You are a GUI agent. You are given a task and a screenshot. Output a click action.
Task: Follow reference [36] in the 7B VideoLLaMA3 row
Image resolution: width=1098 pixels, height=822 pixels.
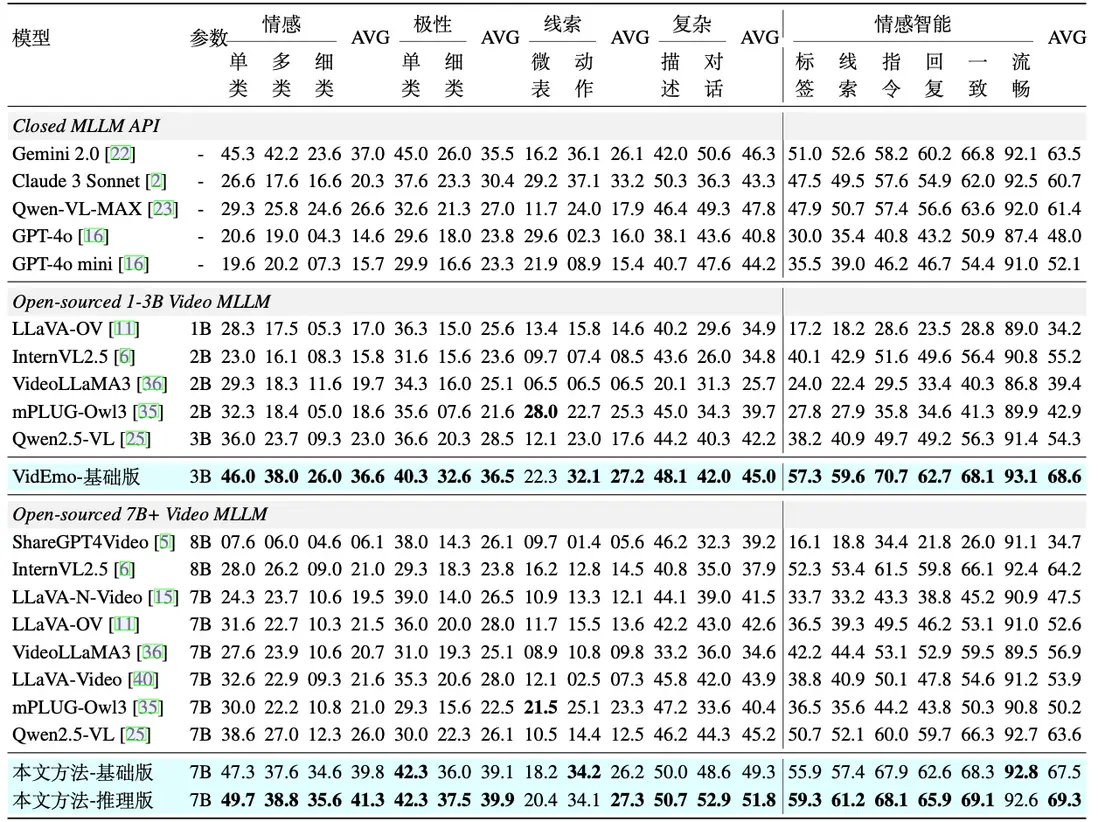[x=152, y=653]
